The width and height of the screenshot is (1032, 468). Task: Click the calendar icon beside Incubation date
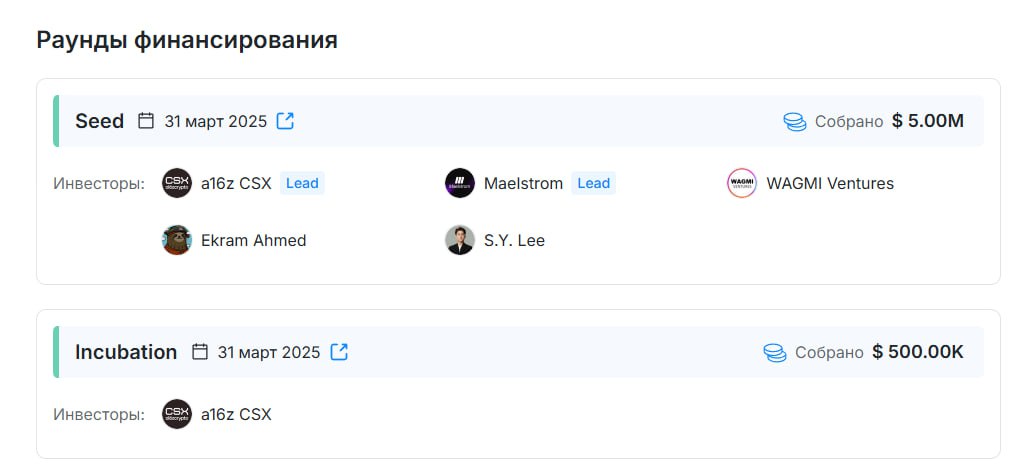[199, 352]
